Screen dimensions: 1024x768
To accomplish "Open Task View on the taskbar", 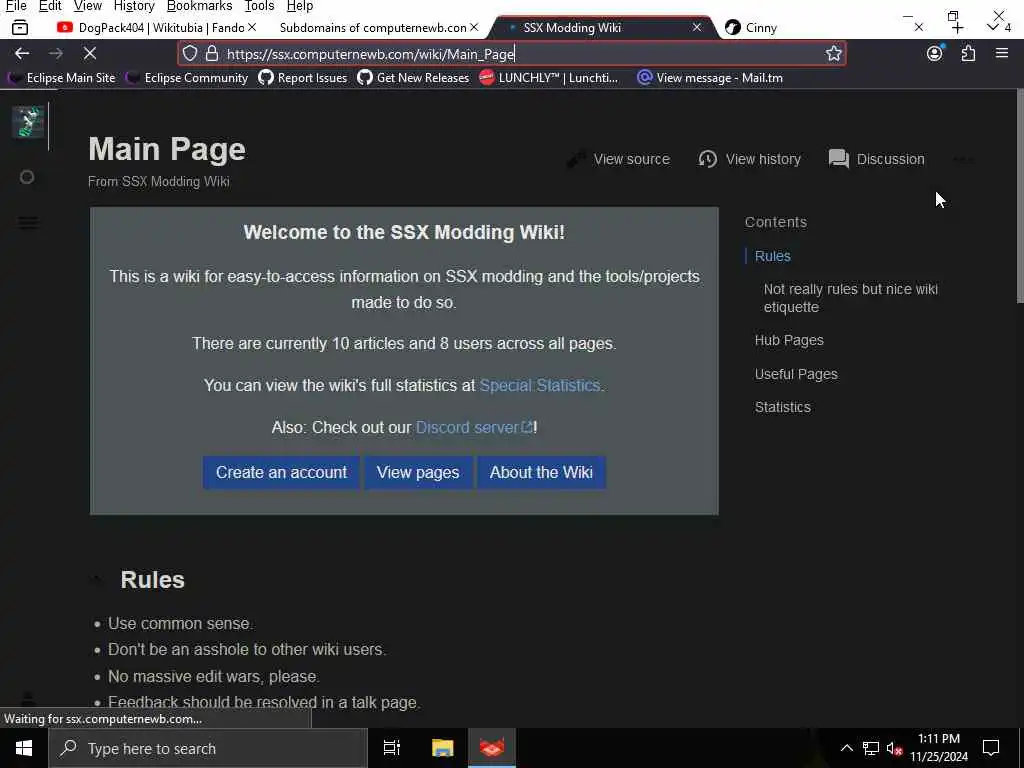I will click(392, 748).
